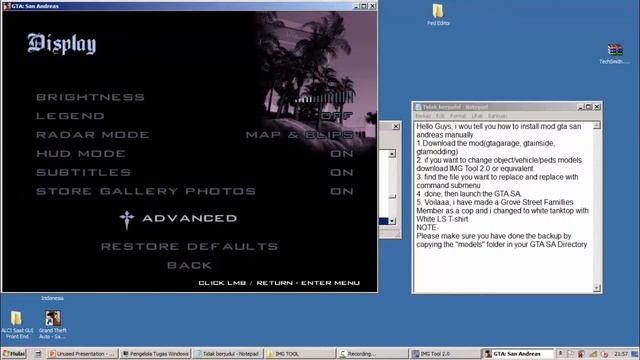
Task: Click the system tray icon to the left of the red circular one
Action: coord(593,354)
